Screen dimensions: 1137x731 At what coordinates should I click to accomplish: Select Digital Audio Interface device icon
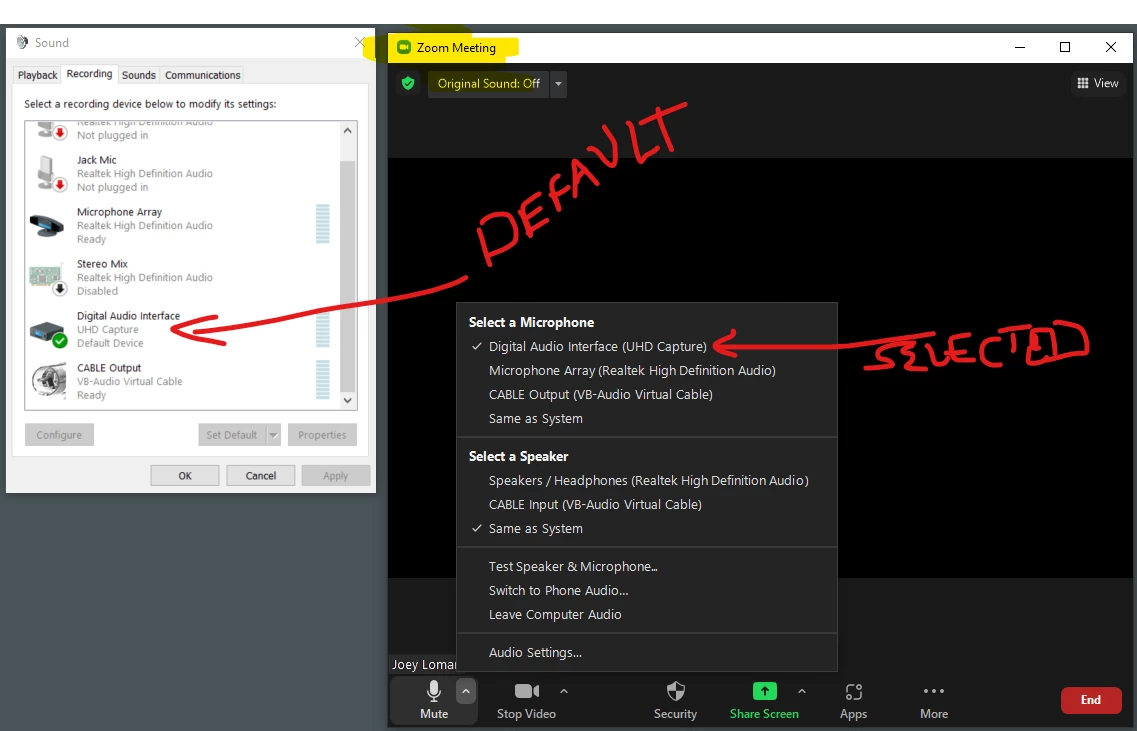(x=48, y=334)
